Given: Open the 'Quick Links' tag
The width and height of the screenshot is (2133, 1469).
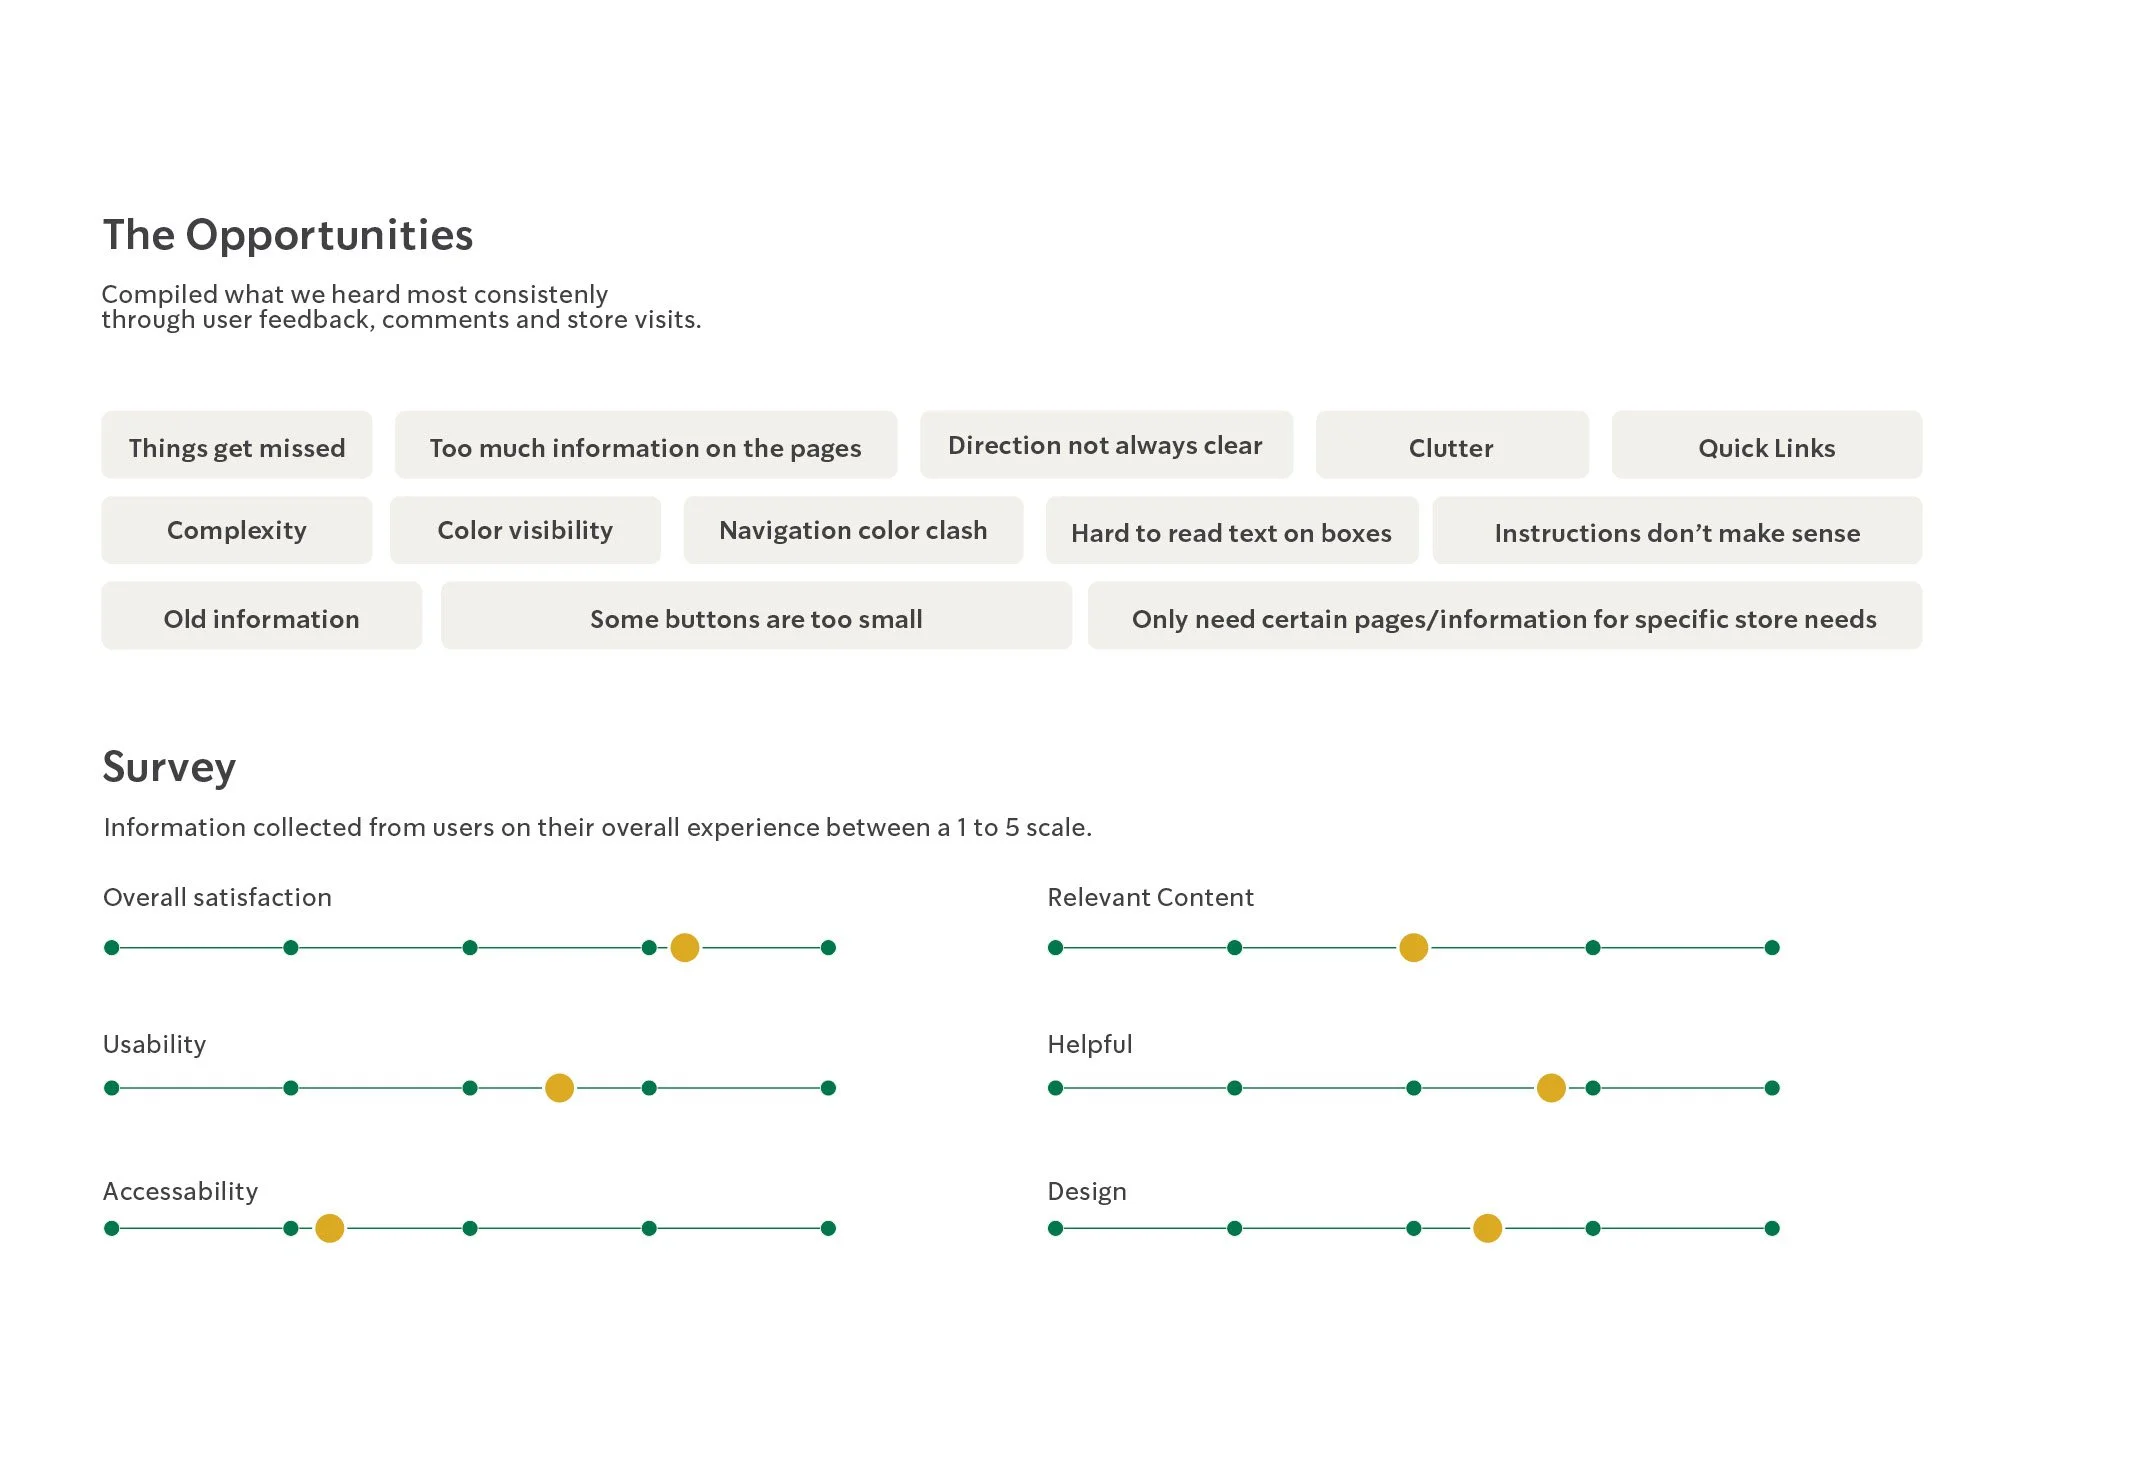Looking at the screenshot, I should tap(1766, 446).
